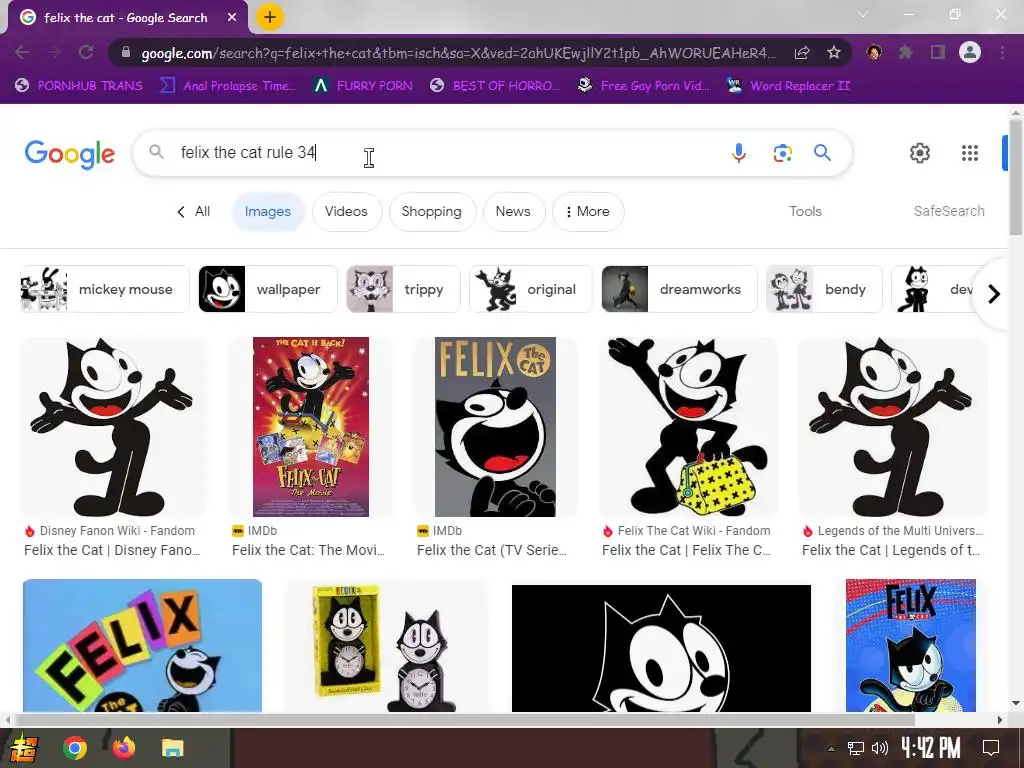1024x768 pixels.
Task: Show hidden tray icons chevron
Action: [x=831, y=748]
